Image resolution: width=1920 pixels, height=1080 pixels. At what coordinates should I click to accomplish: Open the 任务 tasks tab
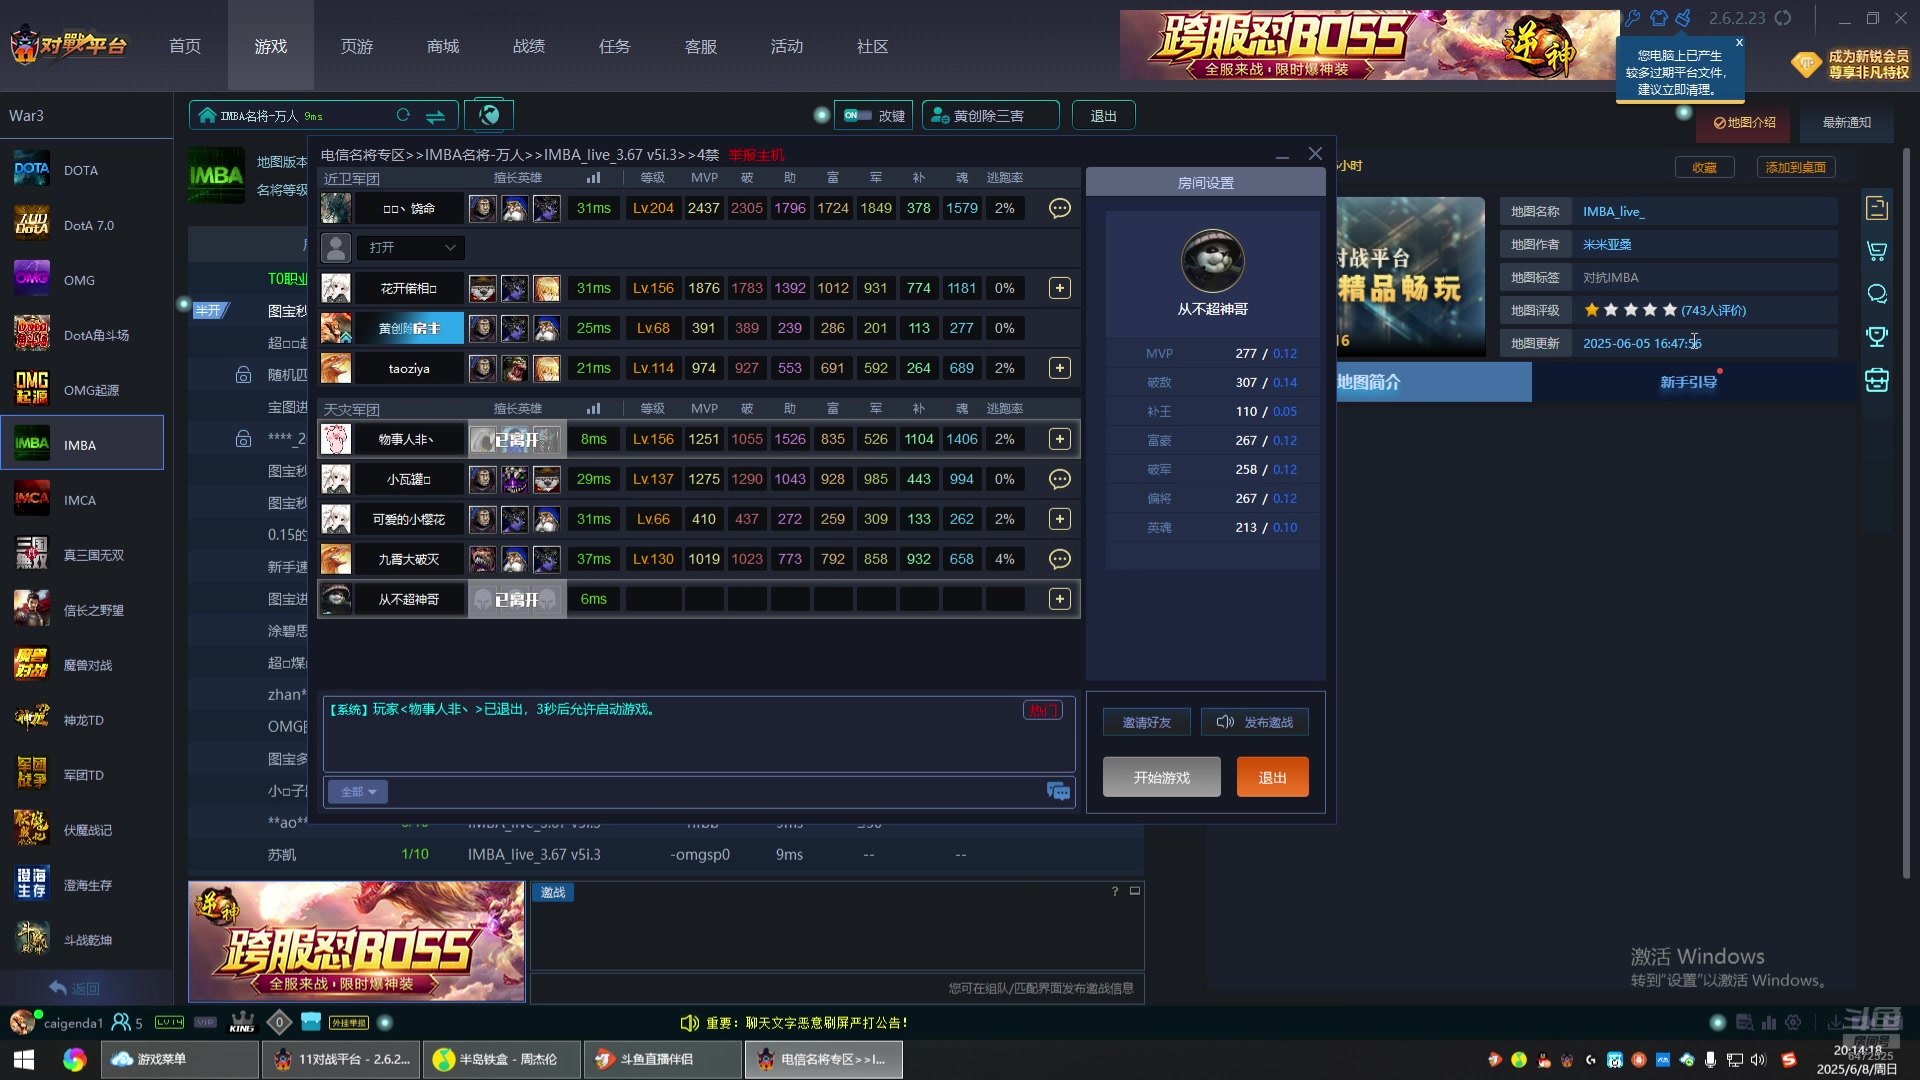point(615,46)
